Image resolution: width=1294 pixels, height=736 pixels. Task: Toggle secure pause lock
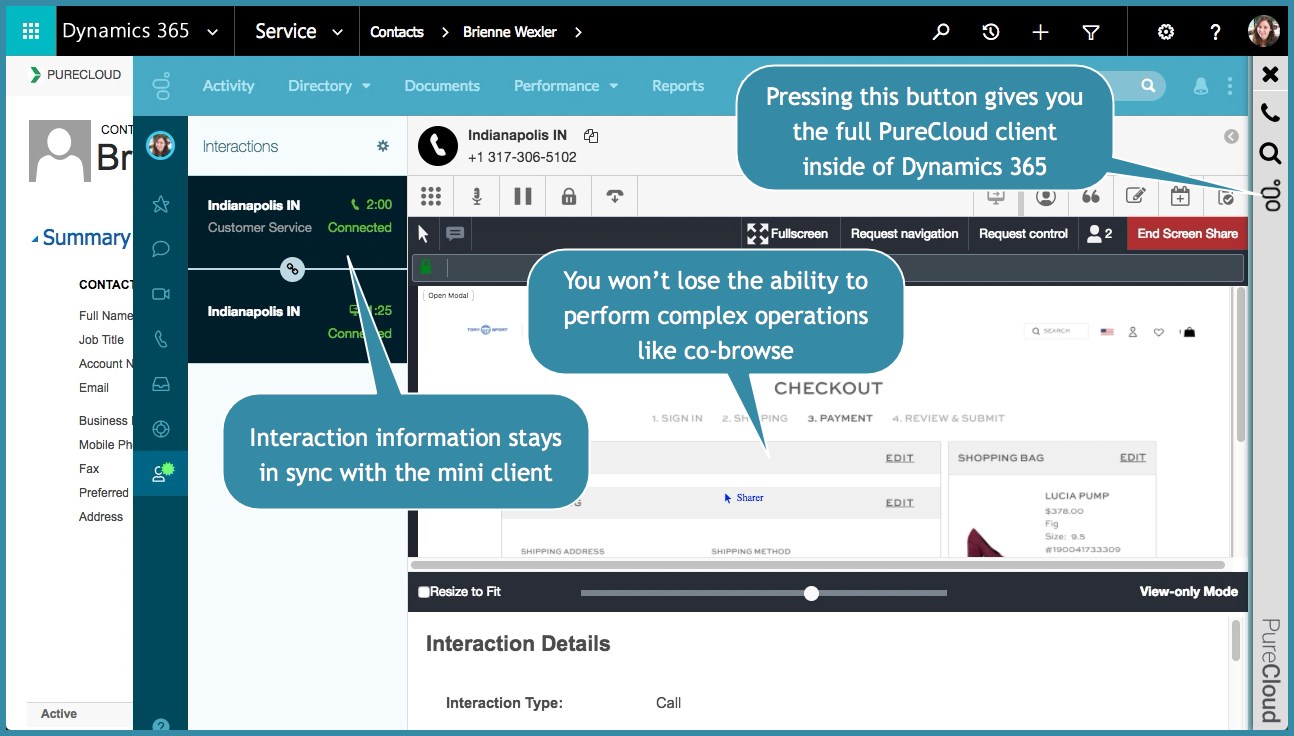569,196
